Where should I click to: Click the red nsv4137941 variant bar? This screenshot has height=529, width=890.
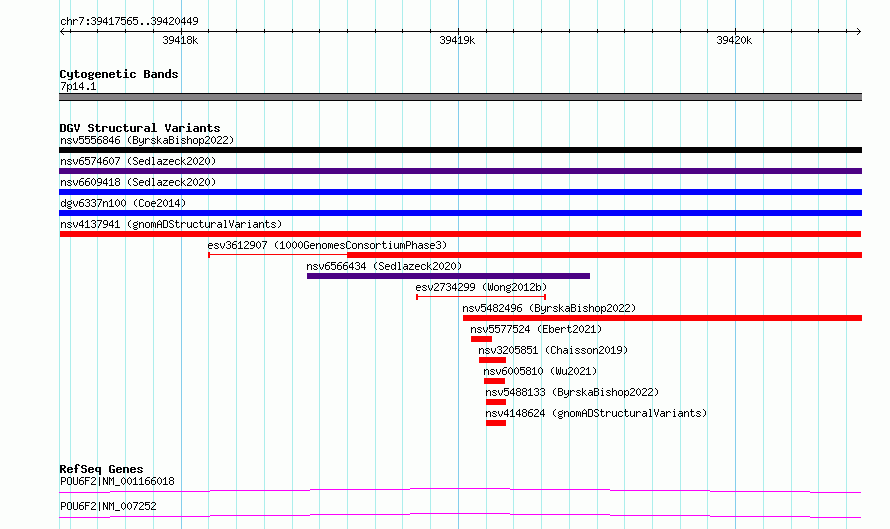pos(460,234)
